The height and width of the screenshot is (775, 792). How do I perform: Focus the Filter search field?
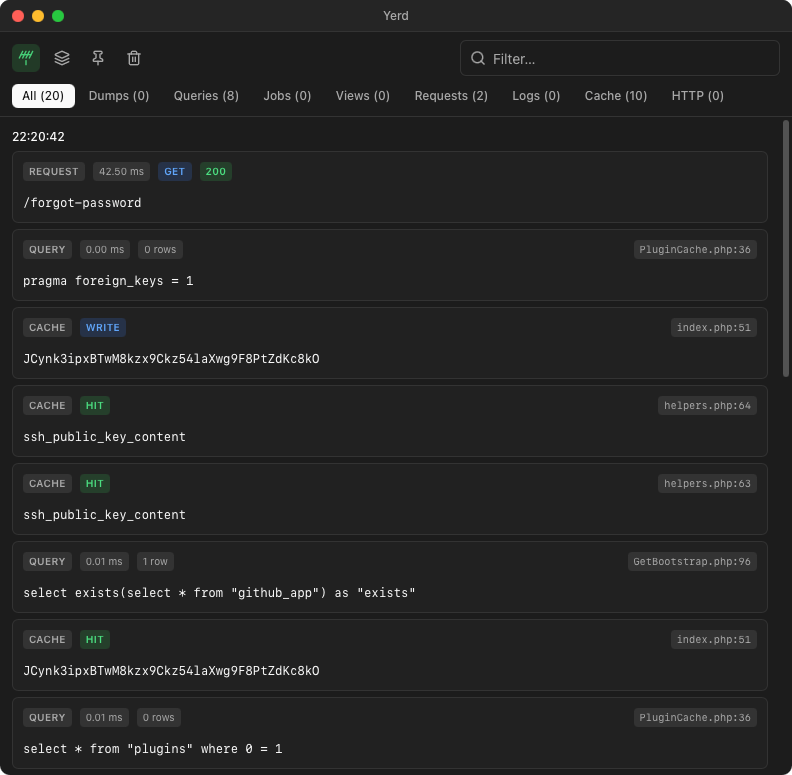pyautogui.click(x=619, y=59)
